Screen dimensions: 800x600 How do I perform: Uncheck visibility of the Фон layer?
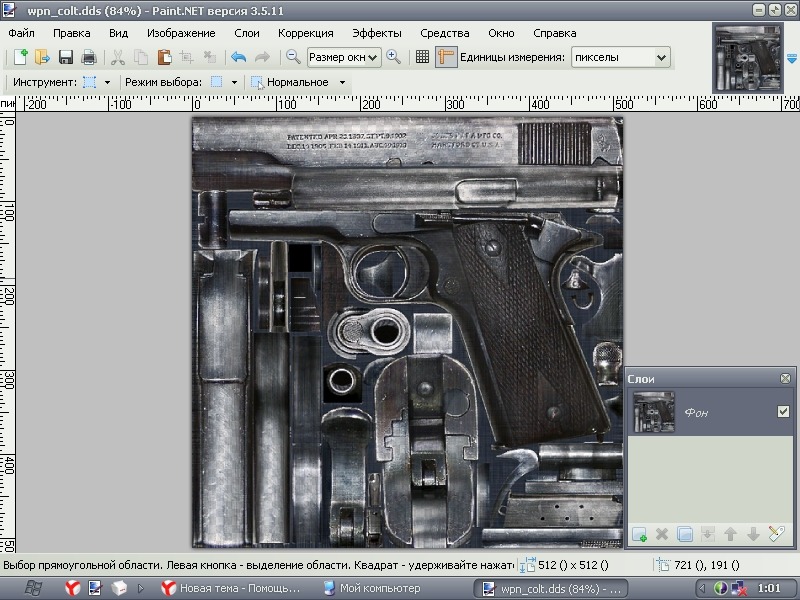(783, 412)
